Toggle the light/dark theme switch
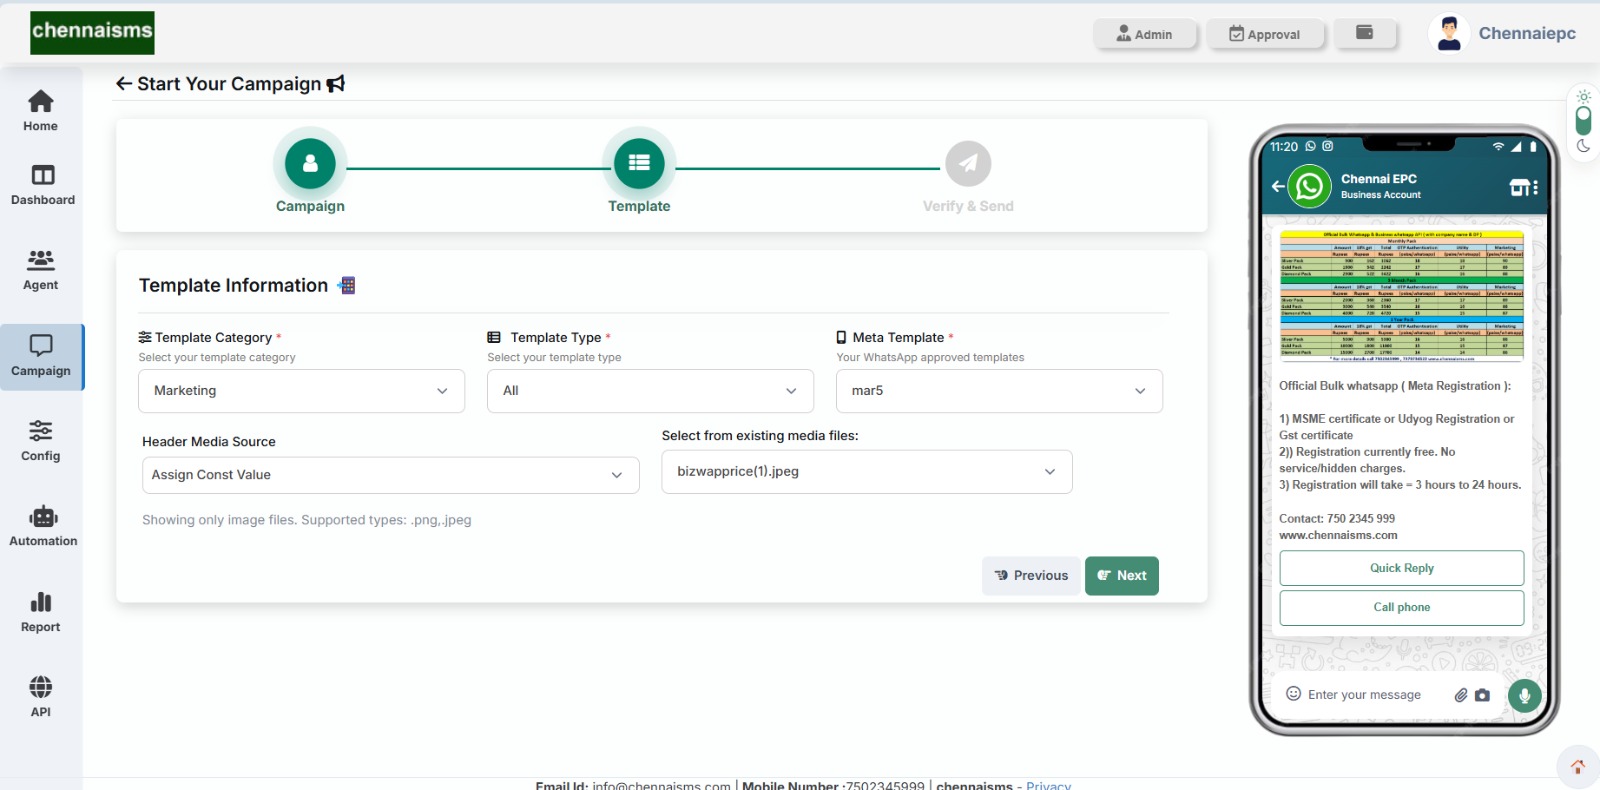Viewport: 1600px width, 790px height. point(1583,121)
